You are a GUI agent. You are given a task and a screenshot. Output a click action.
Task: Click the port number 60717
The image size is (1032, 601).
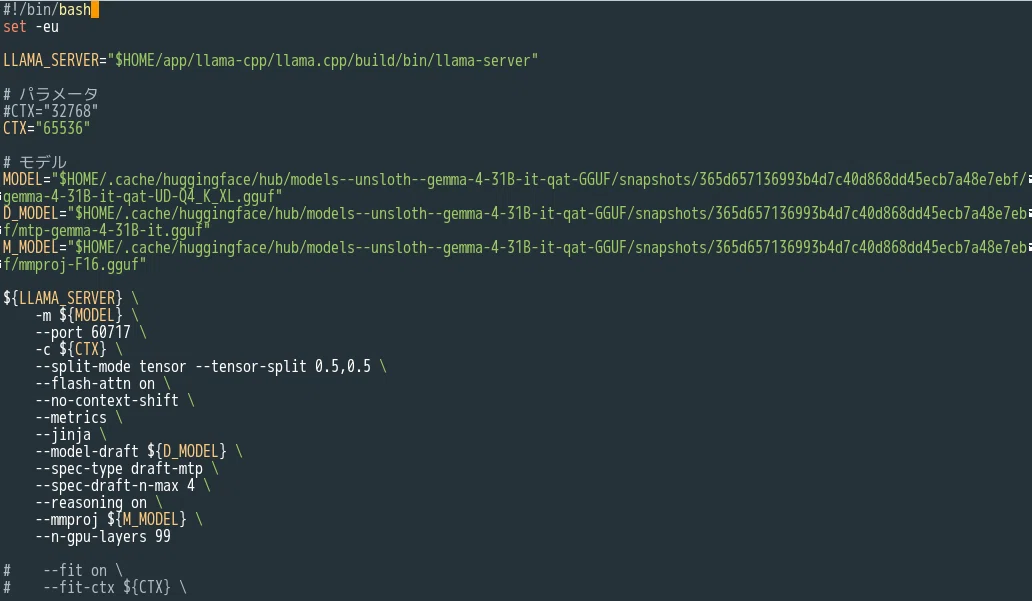tap(111, 332)
